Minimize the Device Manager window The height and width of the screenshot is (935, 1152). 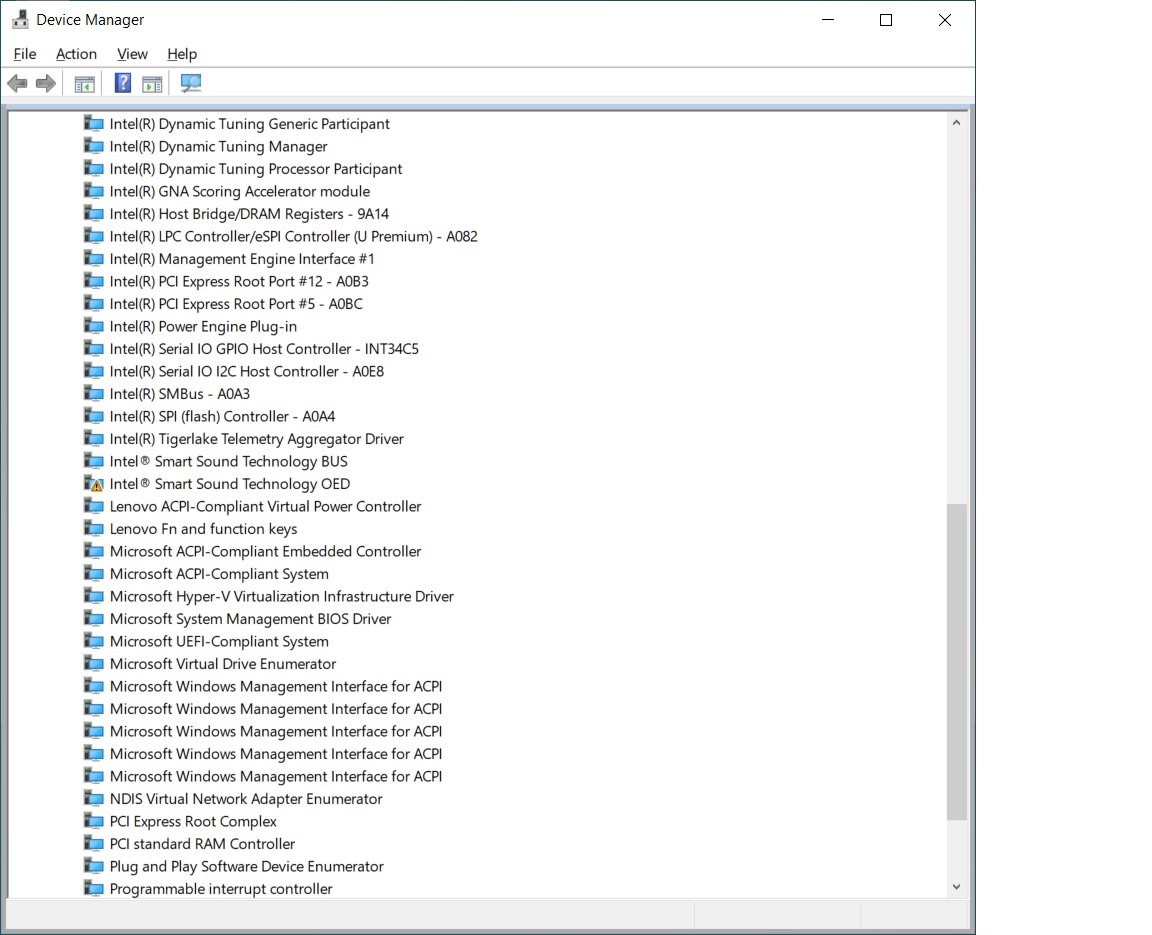[x=828, y=20]
